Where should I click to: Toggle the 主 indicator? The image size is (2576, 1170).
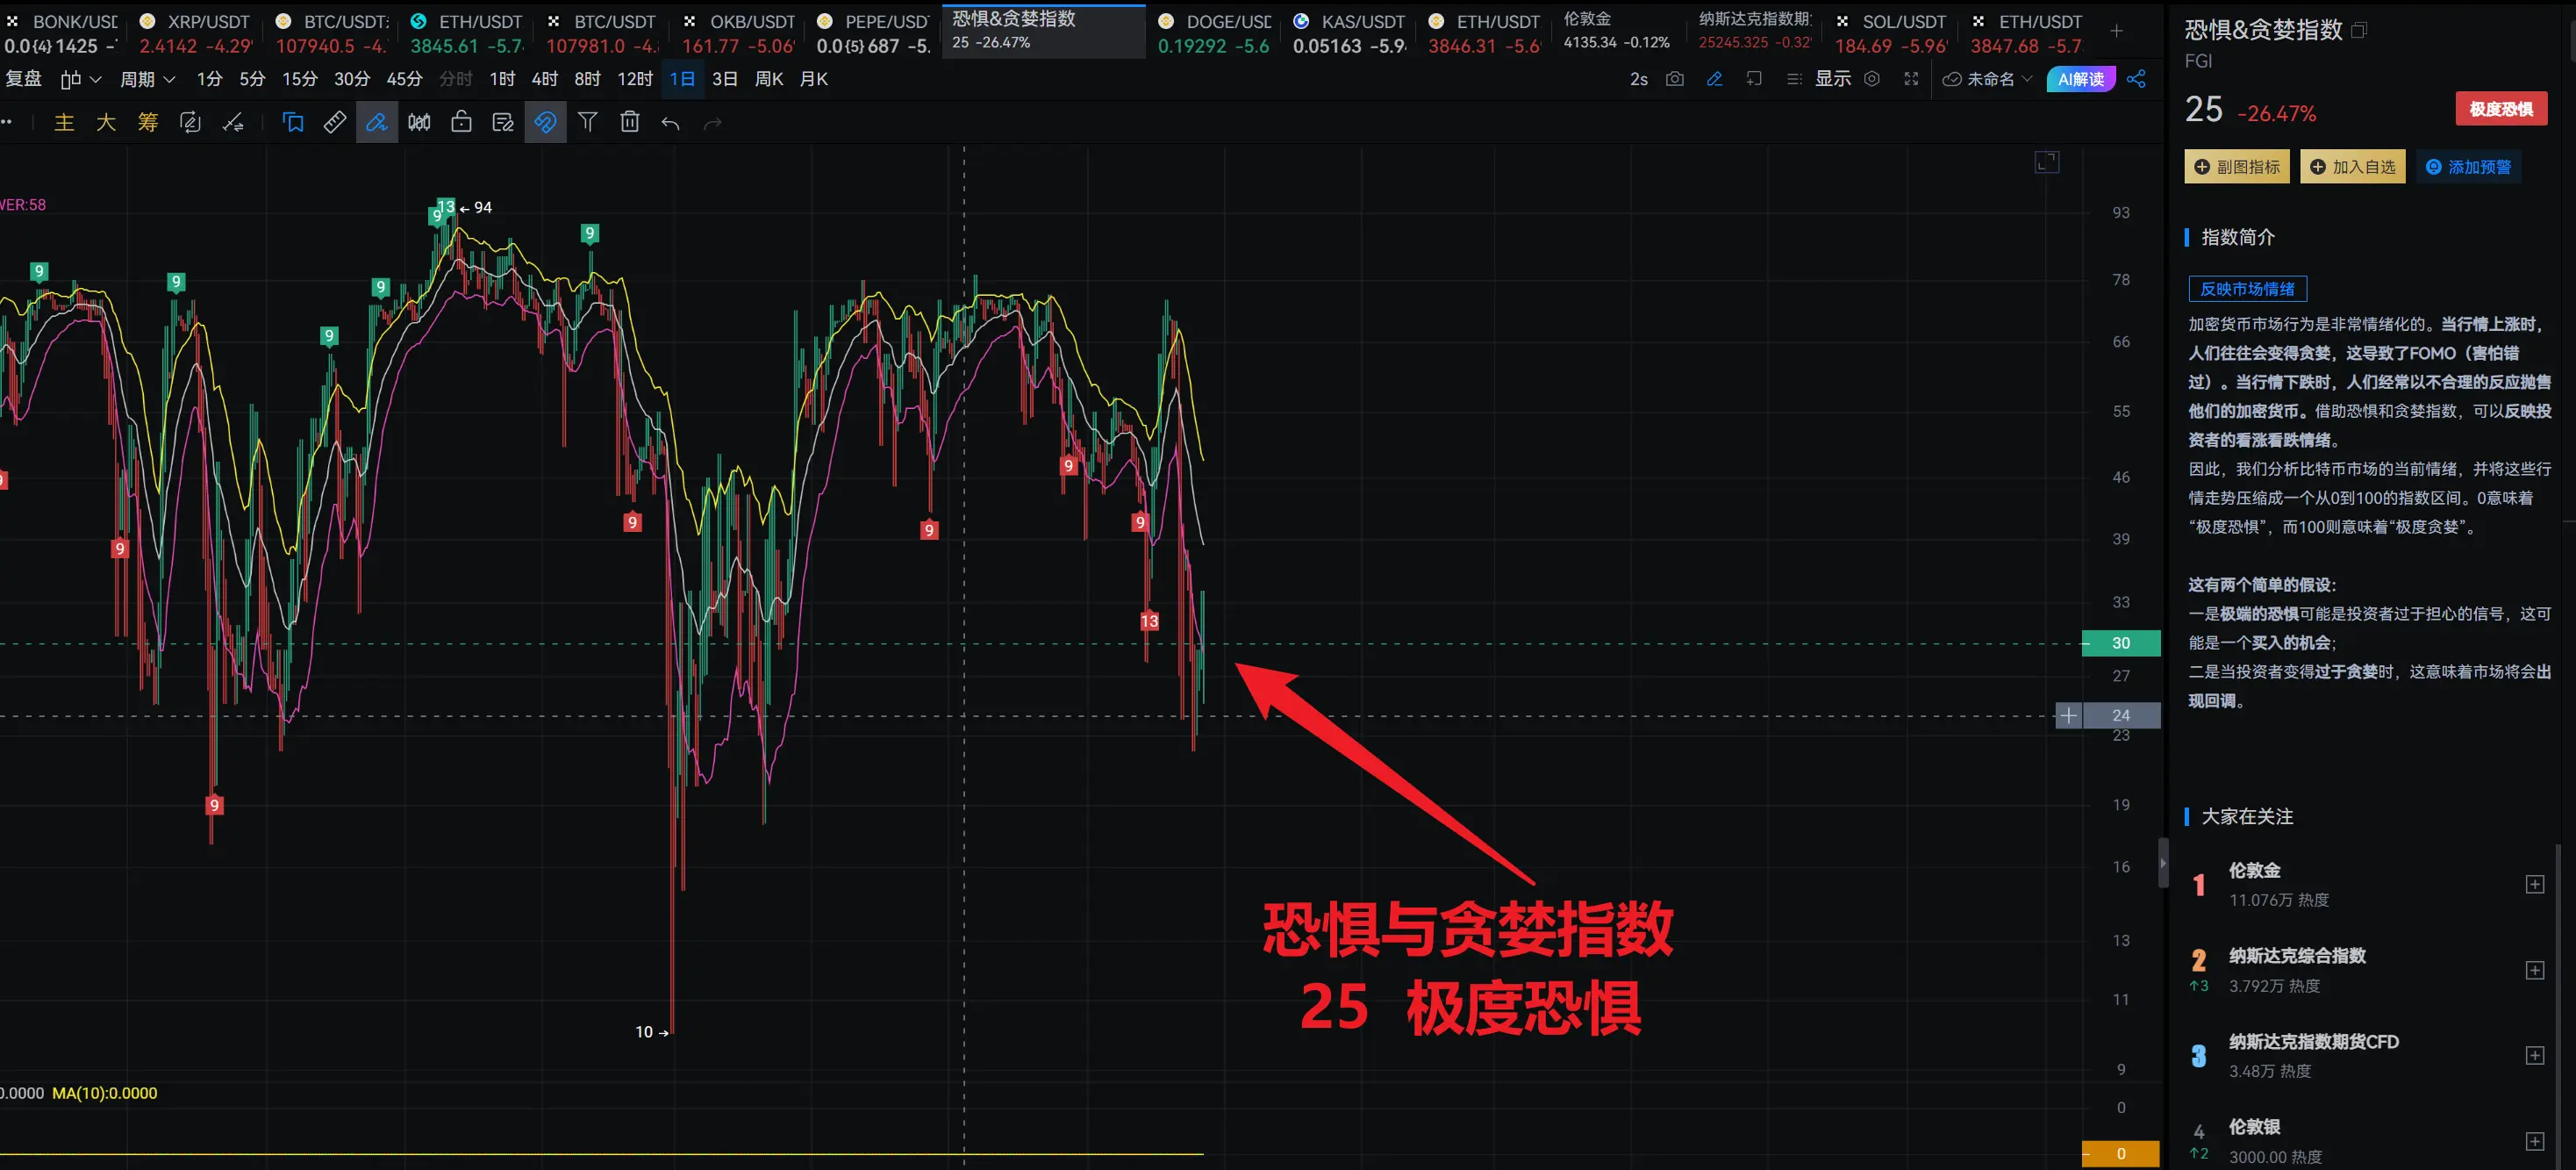point(64,122)
